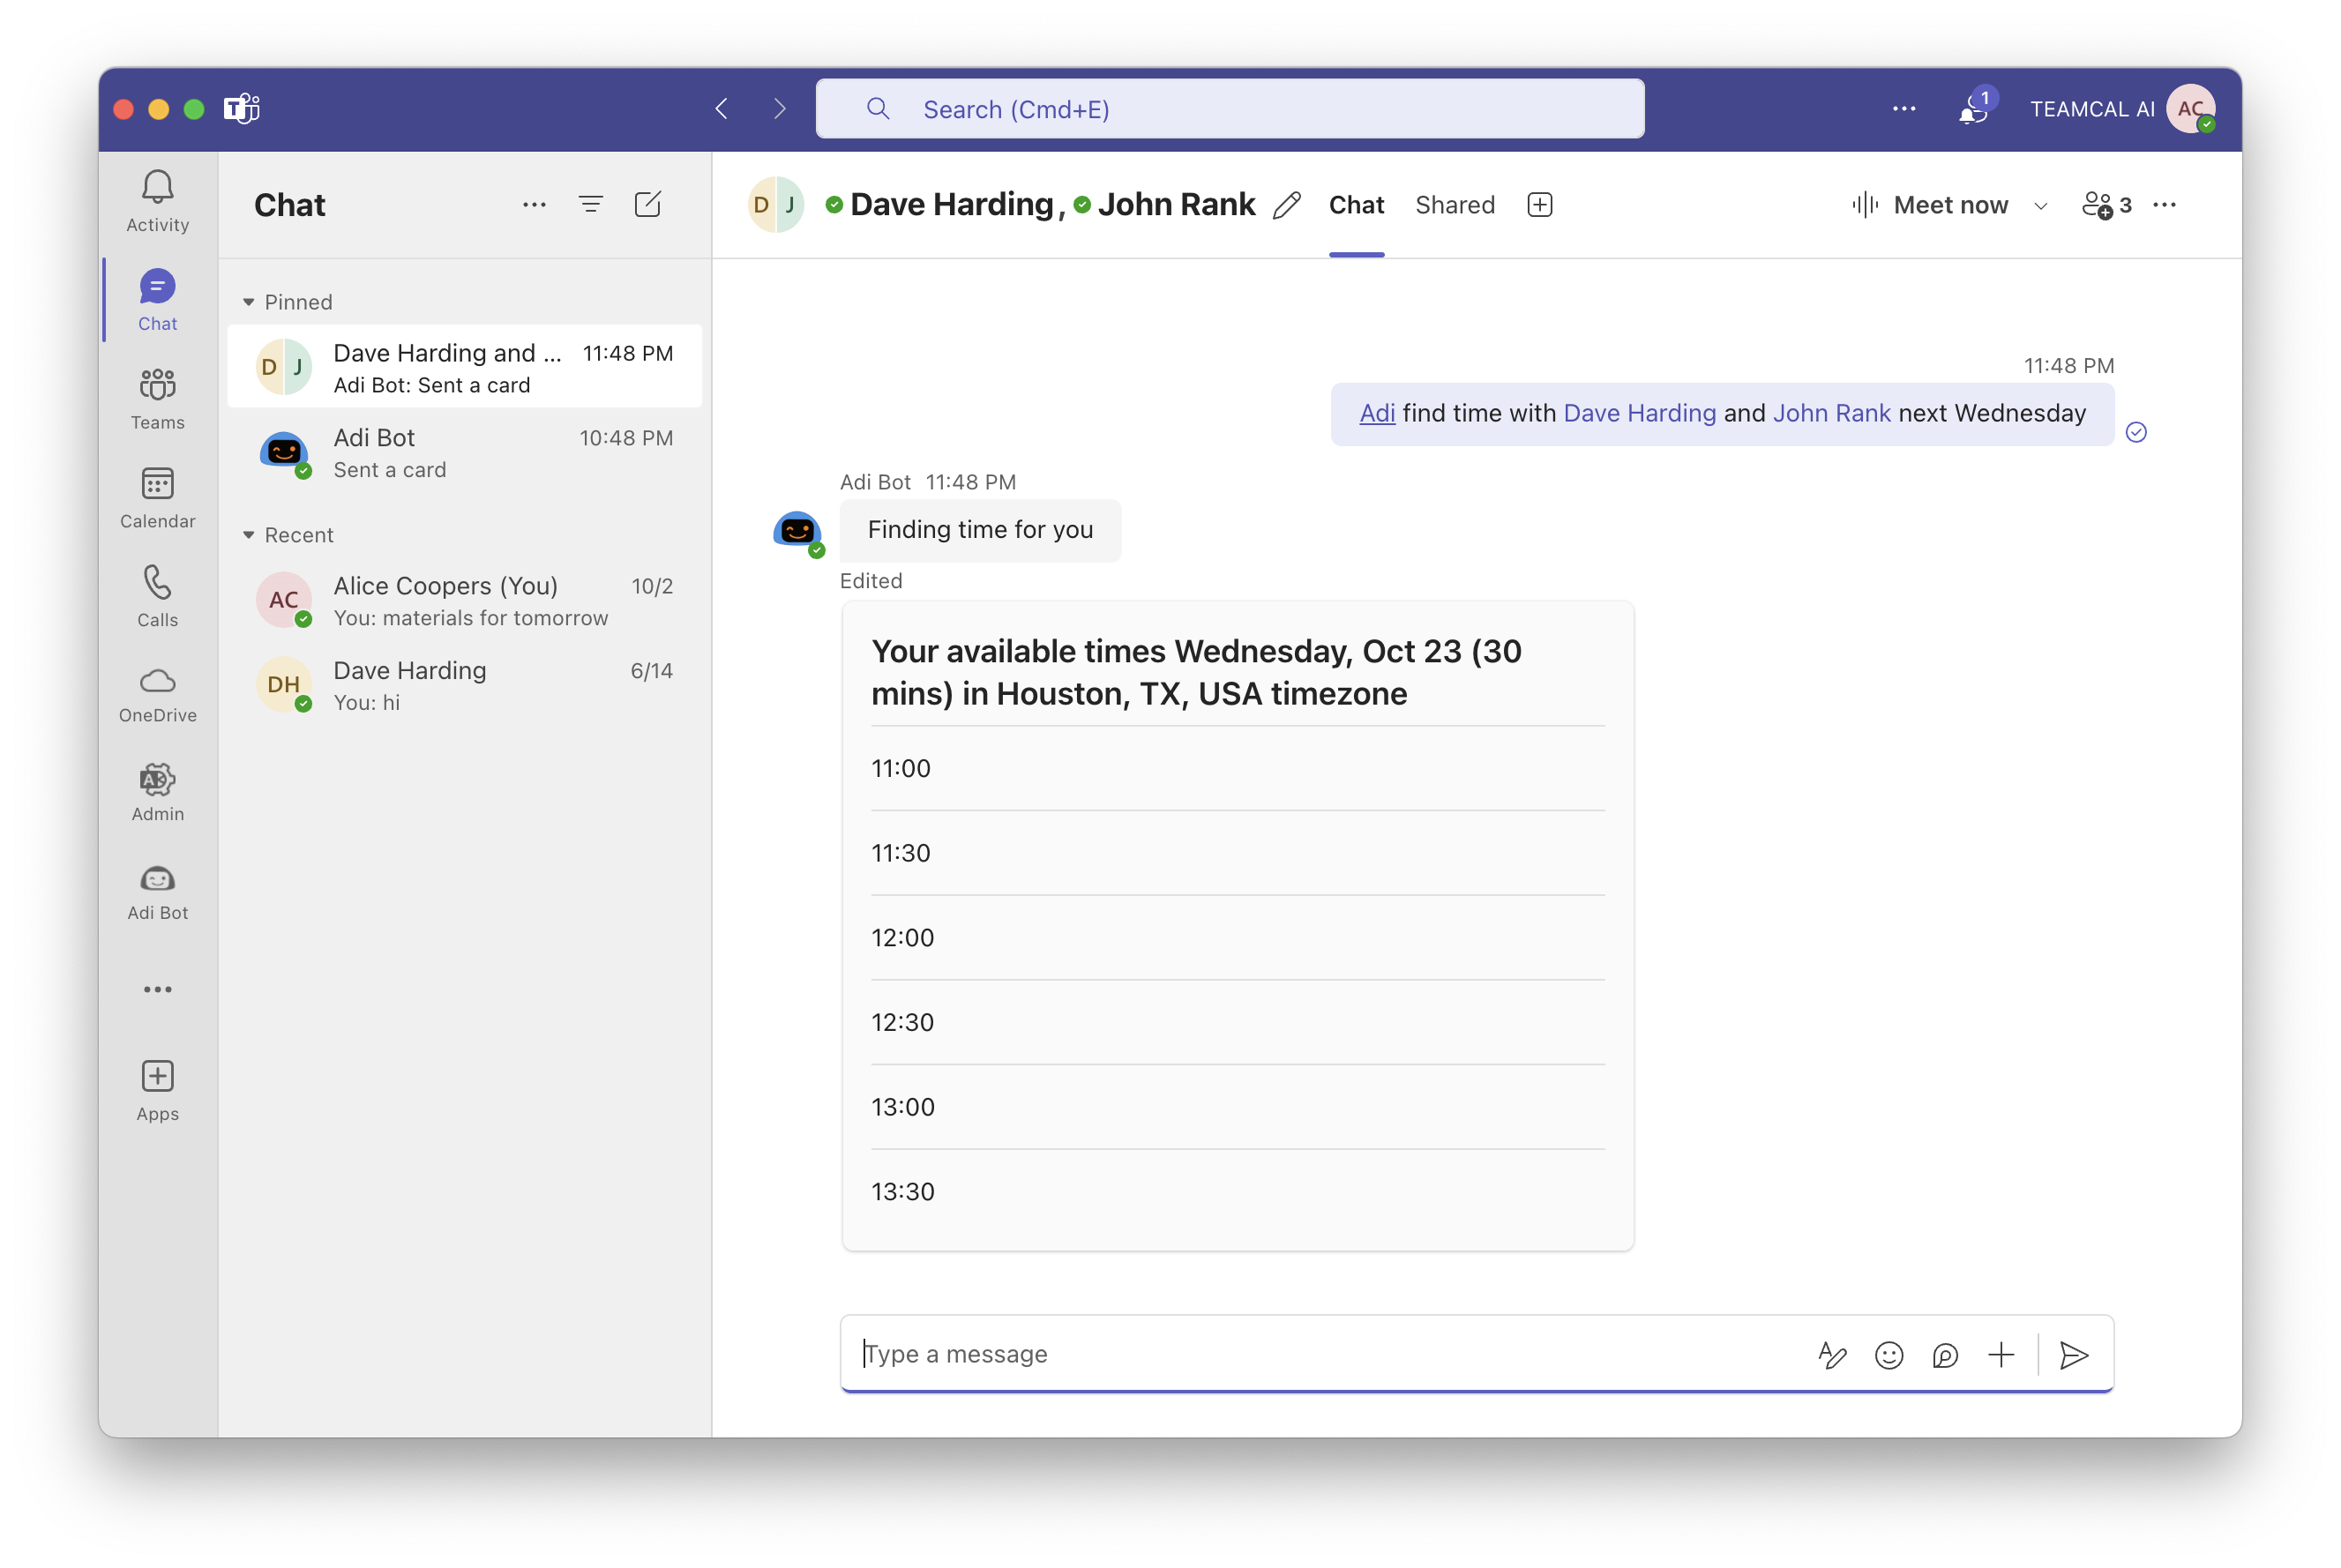Image resolution: width=2341 pixels, height=1568 pixels.
Task: Click pencil icon to rename group chat
Action: (1287, 205)
